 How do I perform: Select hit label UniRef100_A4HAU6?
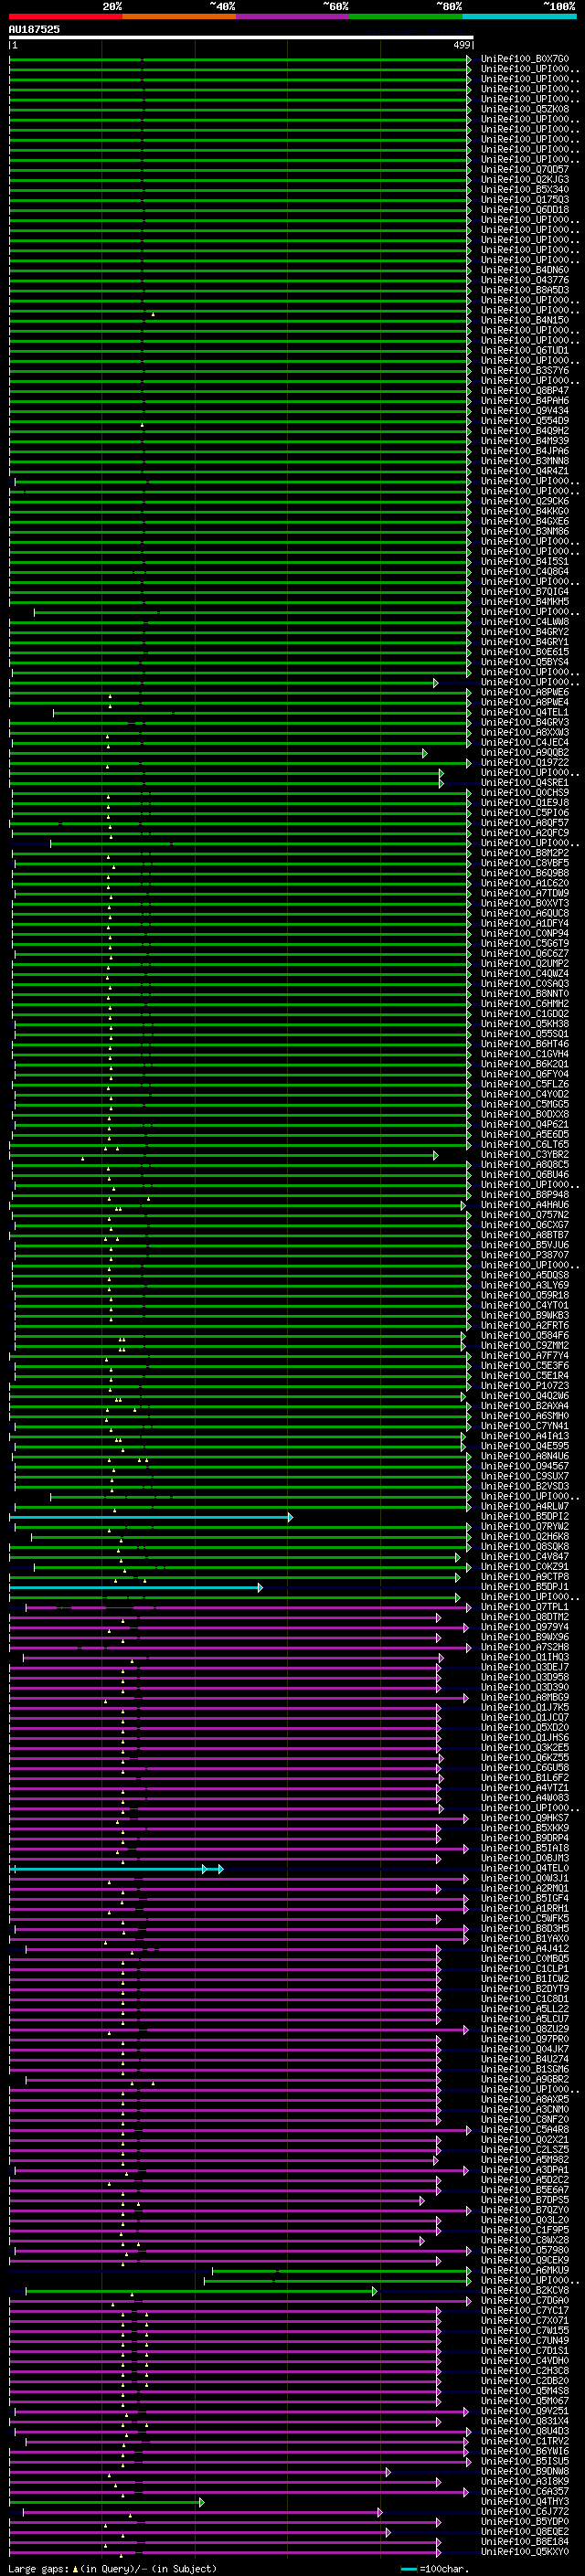[x=525, y=1205]
